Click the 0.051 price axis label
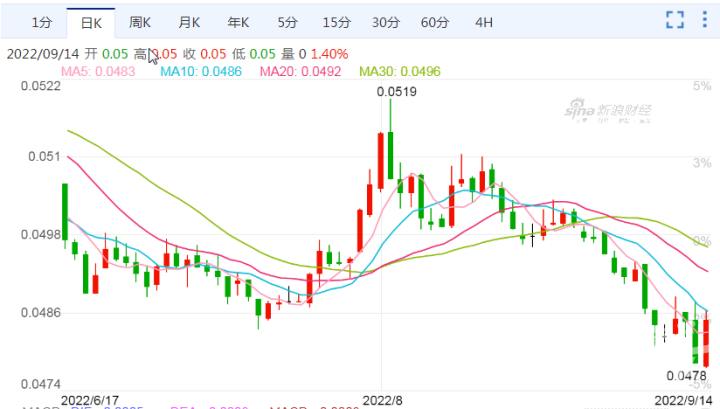 (x=45, y=157)
